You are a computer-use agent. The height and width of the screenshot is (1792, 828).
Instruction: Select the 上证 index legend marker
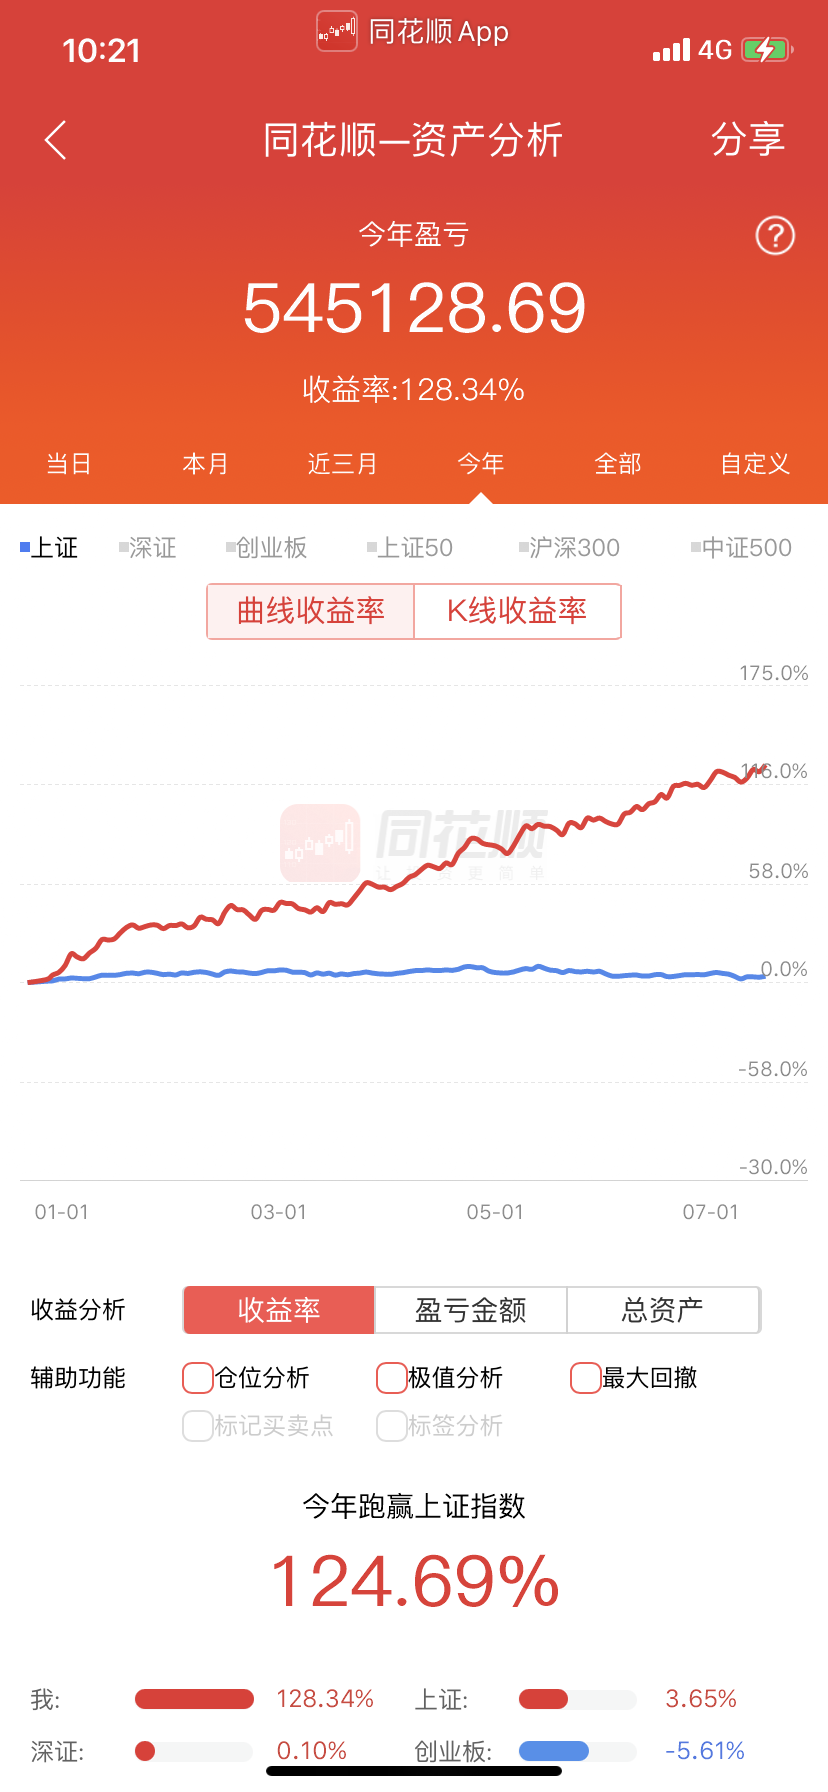coord(26,547)
